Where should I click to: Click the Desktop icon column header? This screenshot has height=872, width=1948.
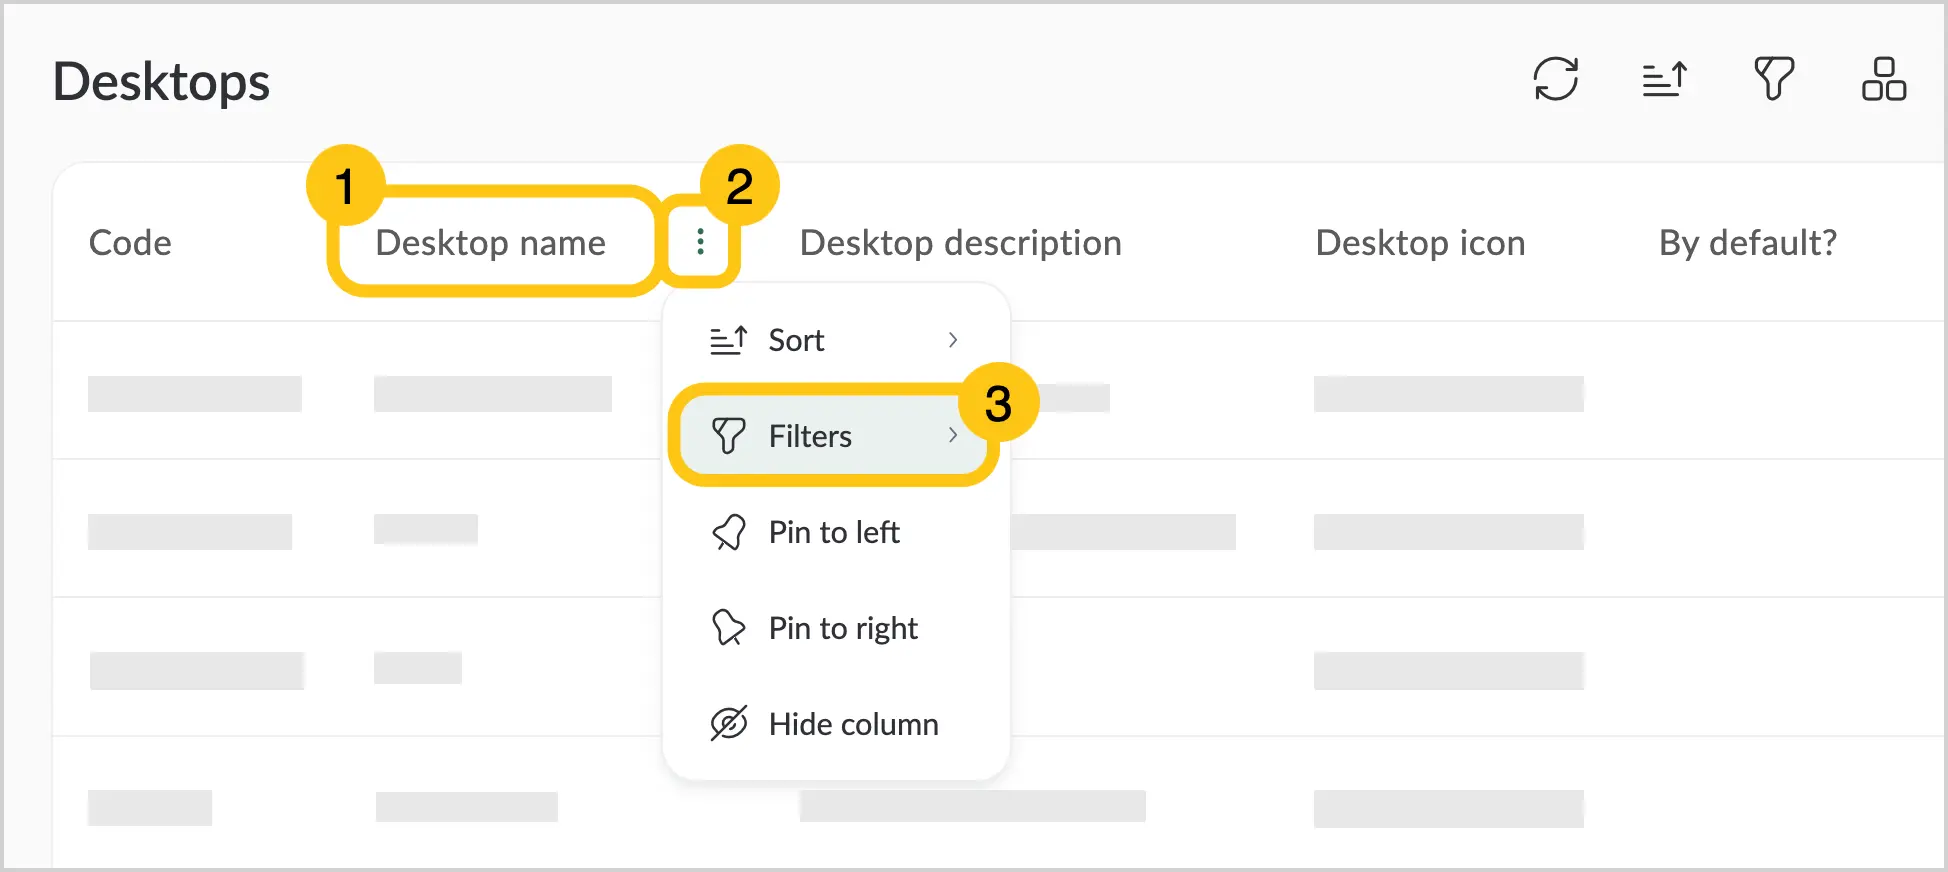1420,243
